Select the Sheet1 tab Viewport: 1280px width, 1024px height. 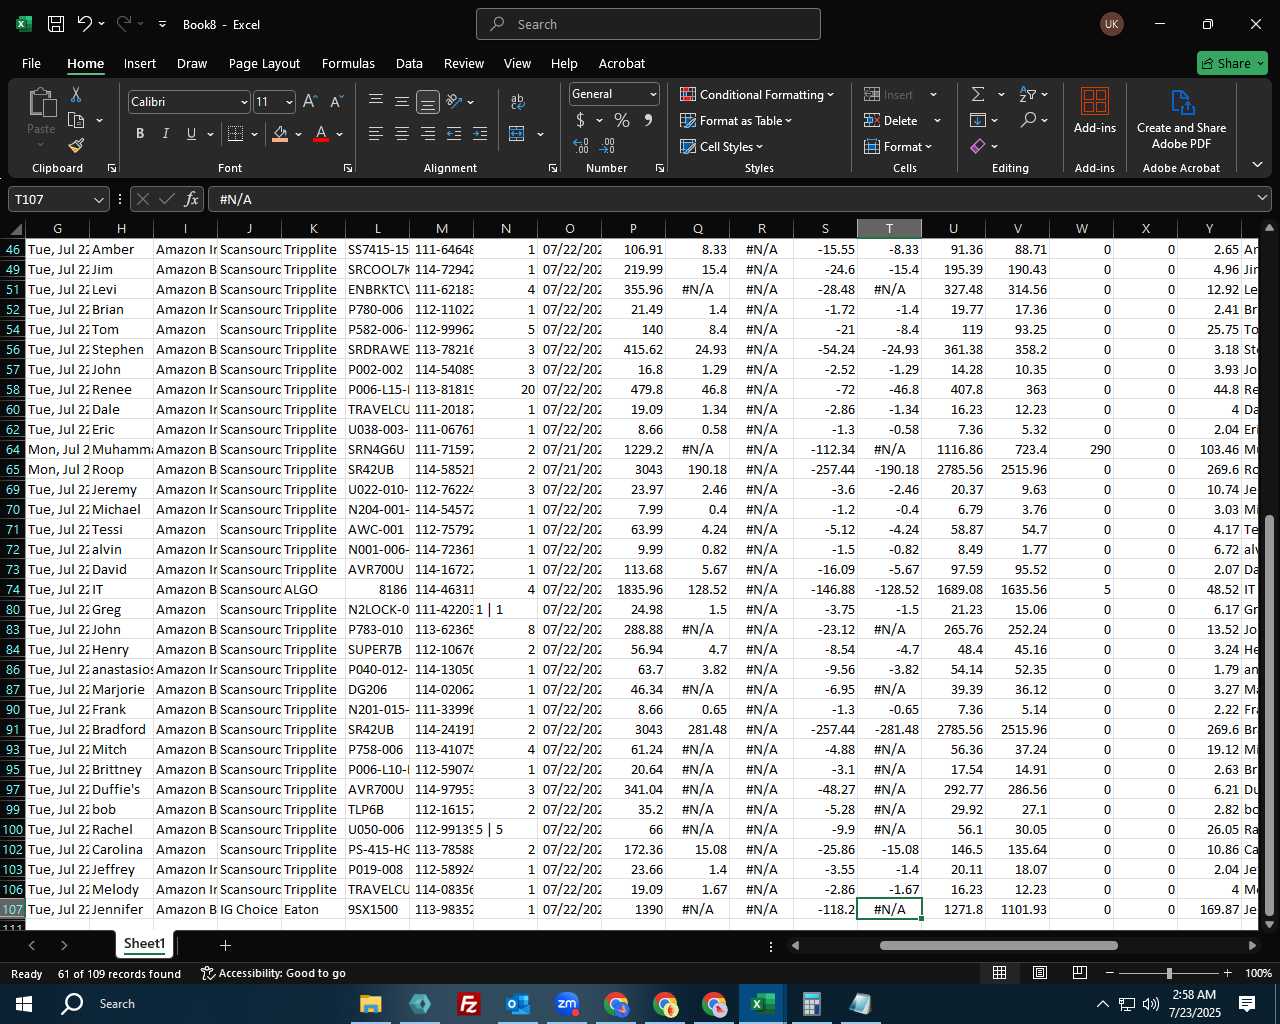pyautogui.click(x=144, y=944)
